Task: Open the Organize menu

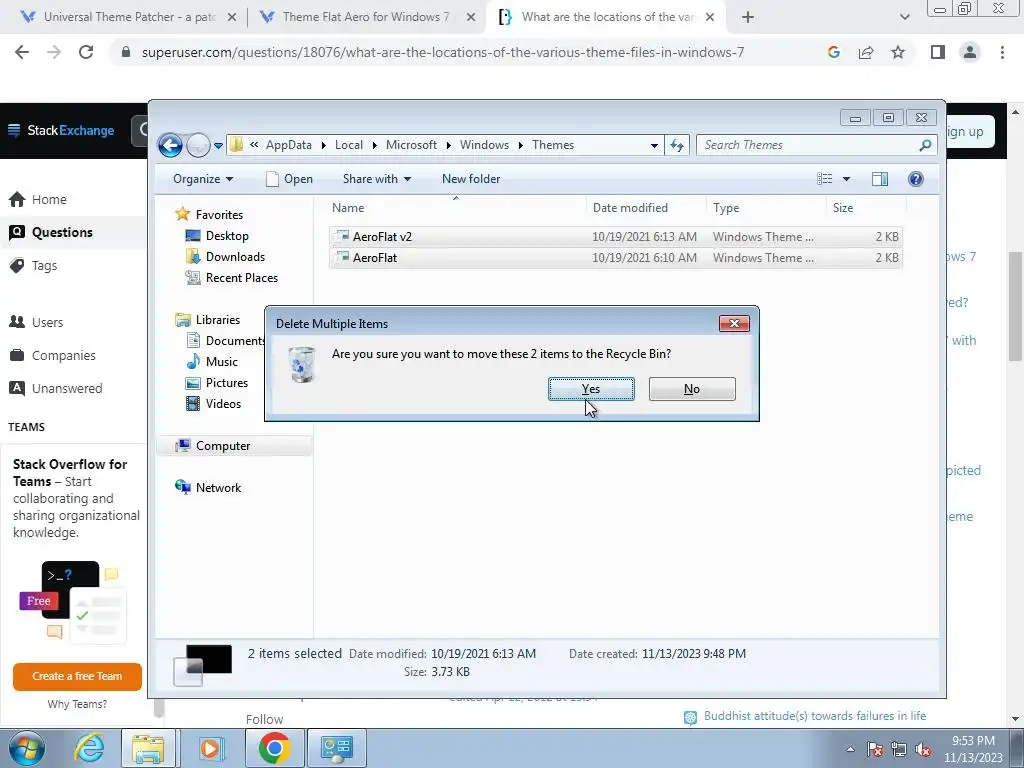Action: point(203,179)
